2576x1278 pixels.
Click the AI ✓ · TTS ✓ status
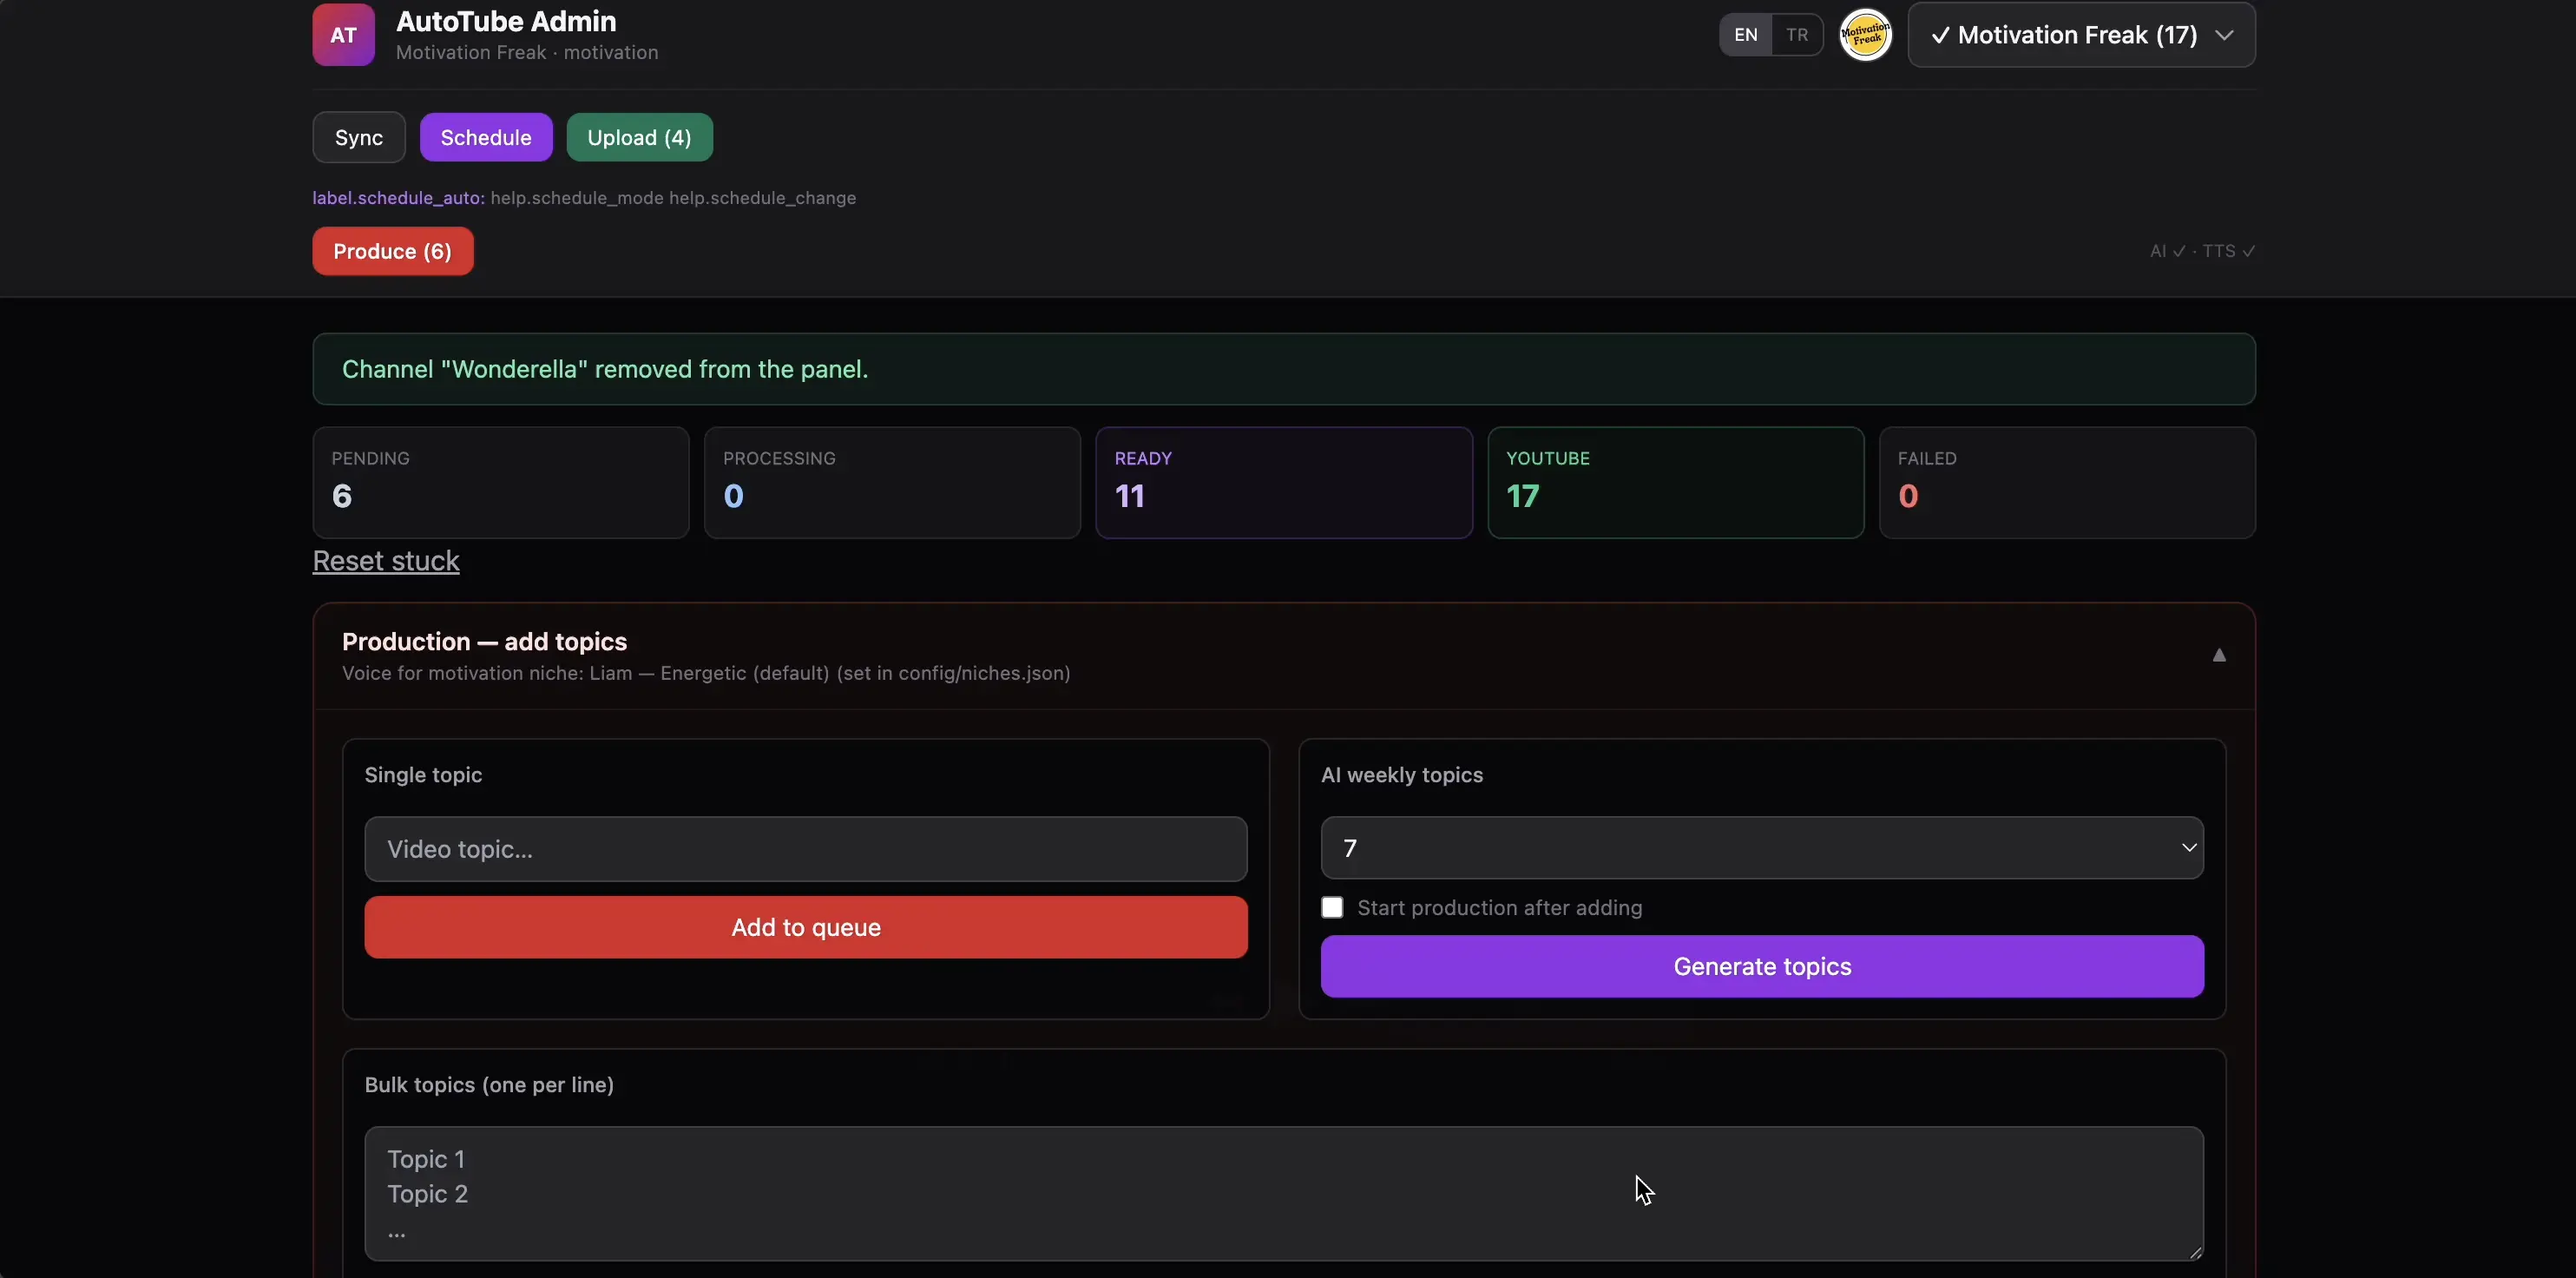pyautogui.click(x=2202, y=251)
